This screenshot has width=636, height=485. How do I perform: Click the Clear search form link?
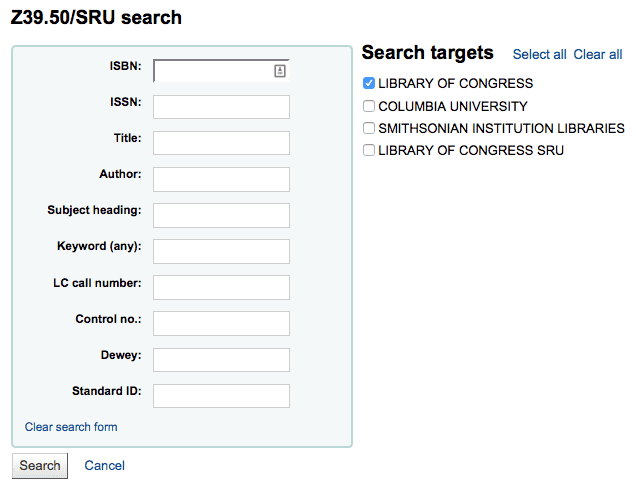[x=71, y=427]
